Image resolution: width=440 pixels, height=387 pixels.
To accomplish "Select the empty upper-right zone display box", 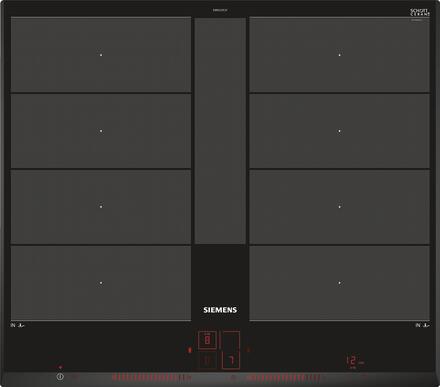I will tap(231, 340).
